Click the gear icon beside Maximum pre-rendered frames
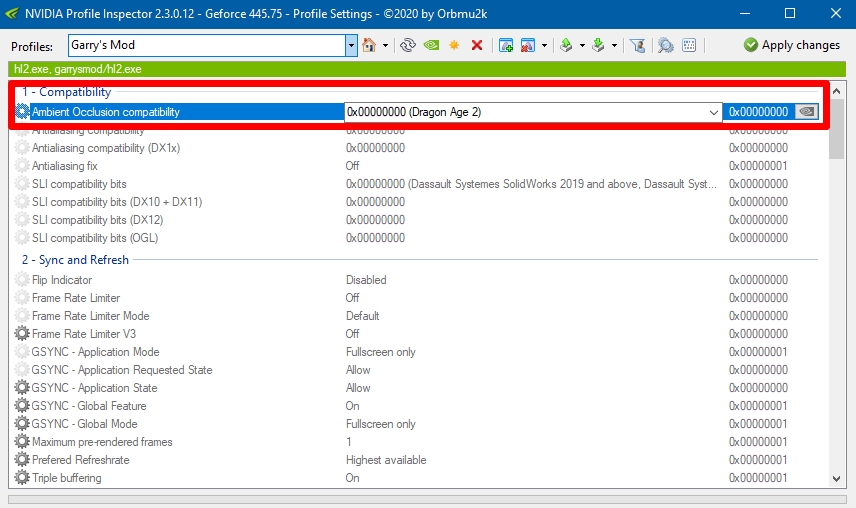 coord(22,441)
